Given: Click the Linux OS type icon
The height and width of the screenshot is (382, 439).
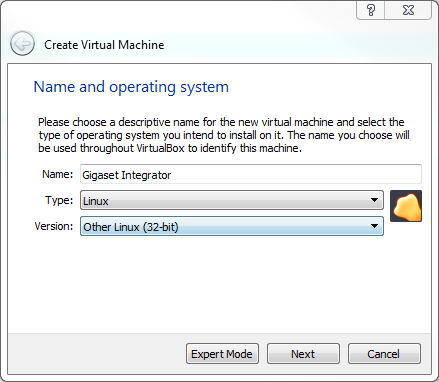Looking at the screenshot, I should click(x=406, y=206).
